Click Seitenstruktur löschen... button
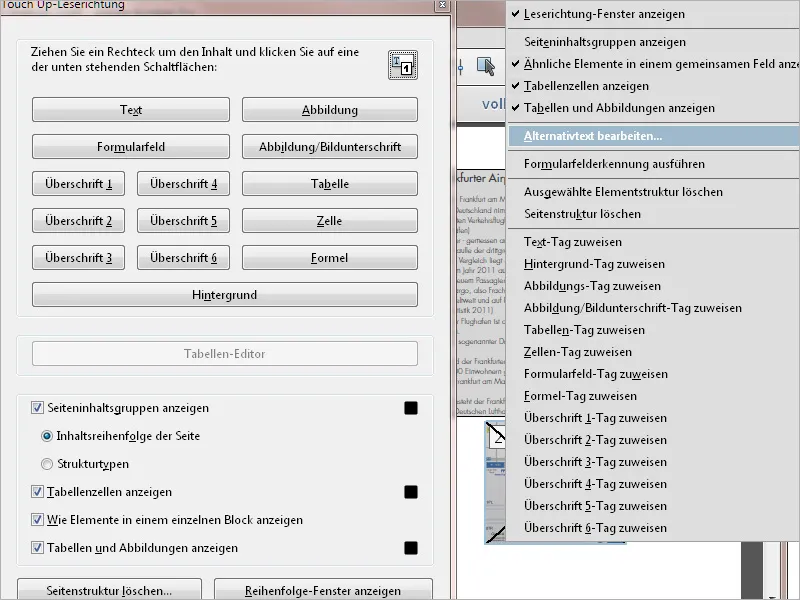The width and height of the screenshot is (800, 600). 109,590
